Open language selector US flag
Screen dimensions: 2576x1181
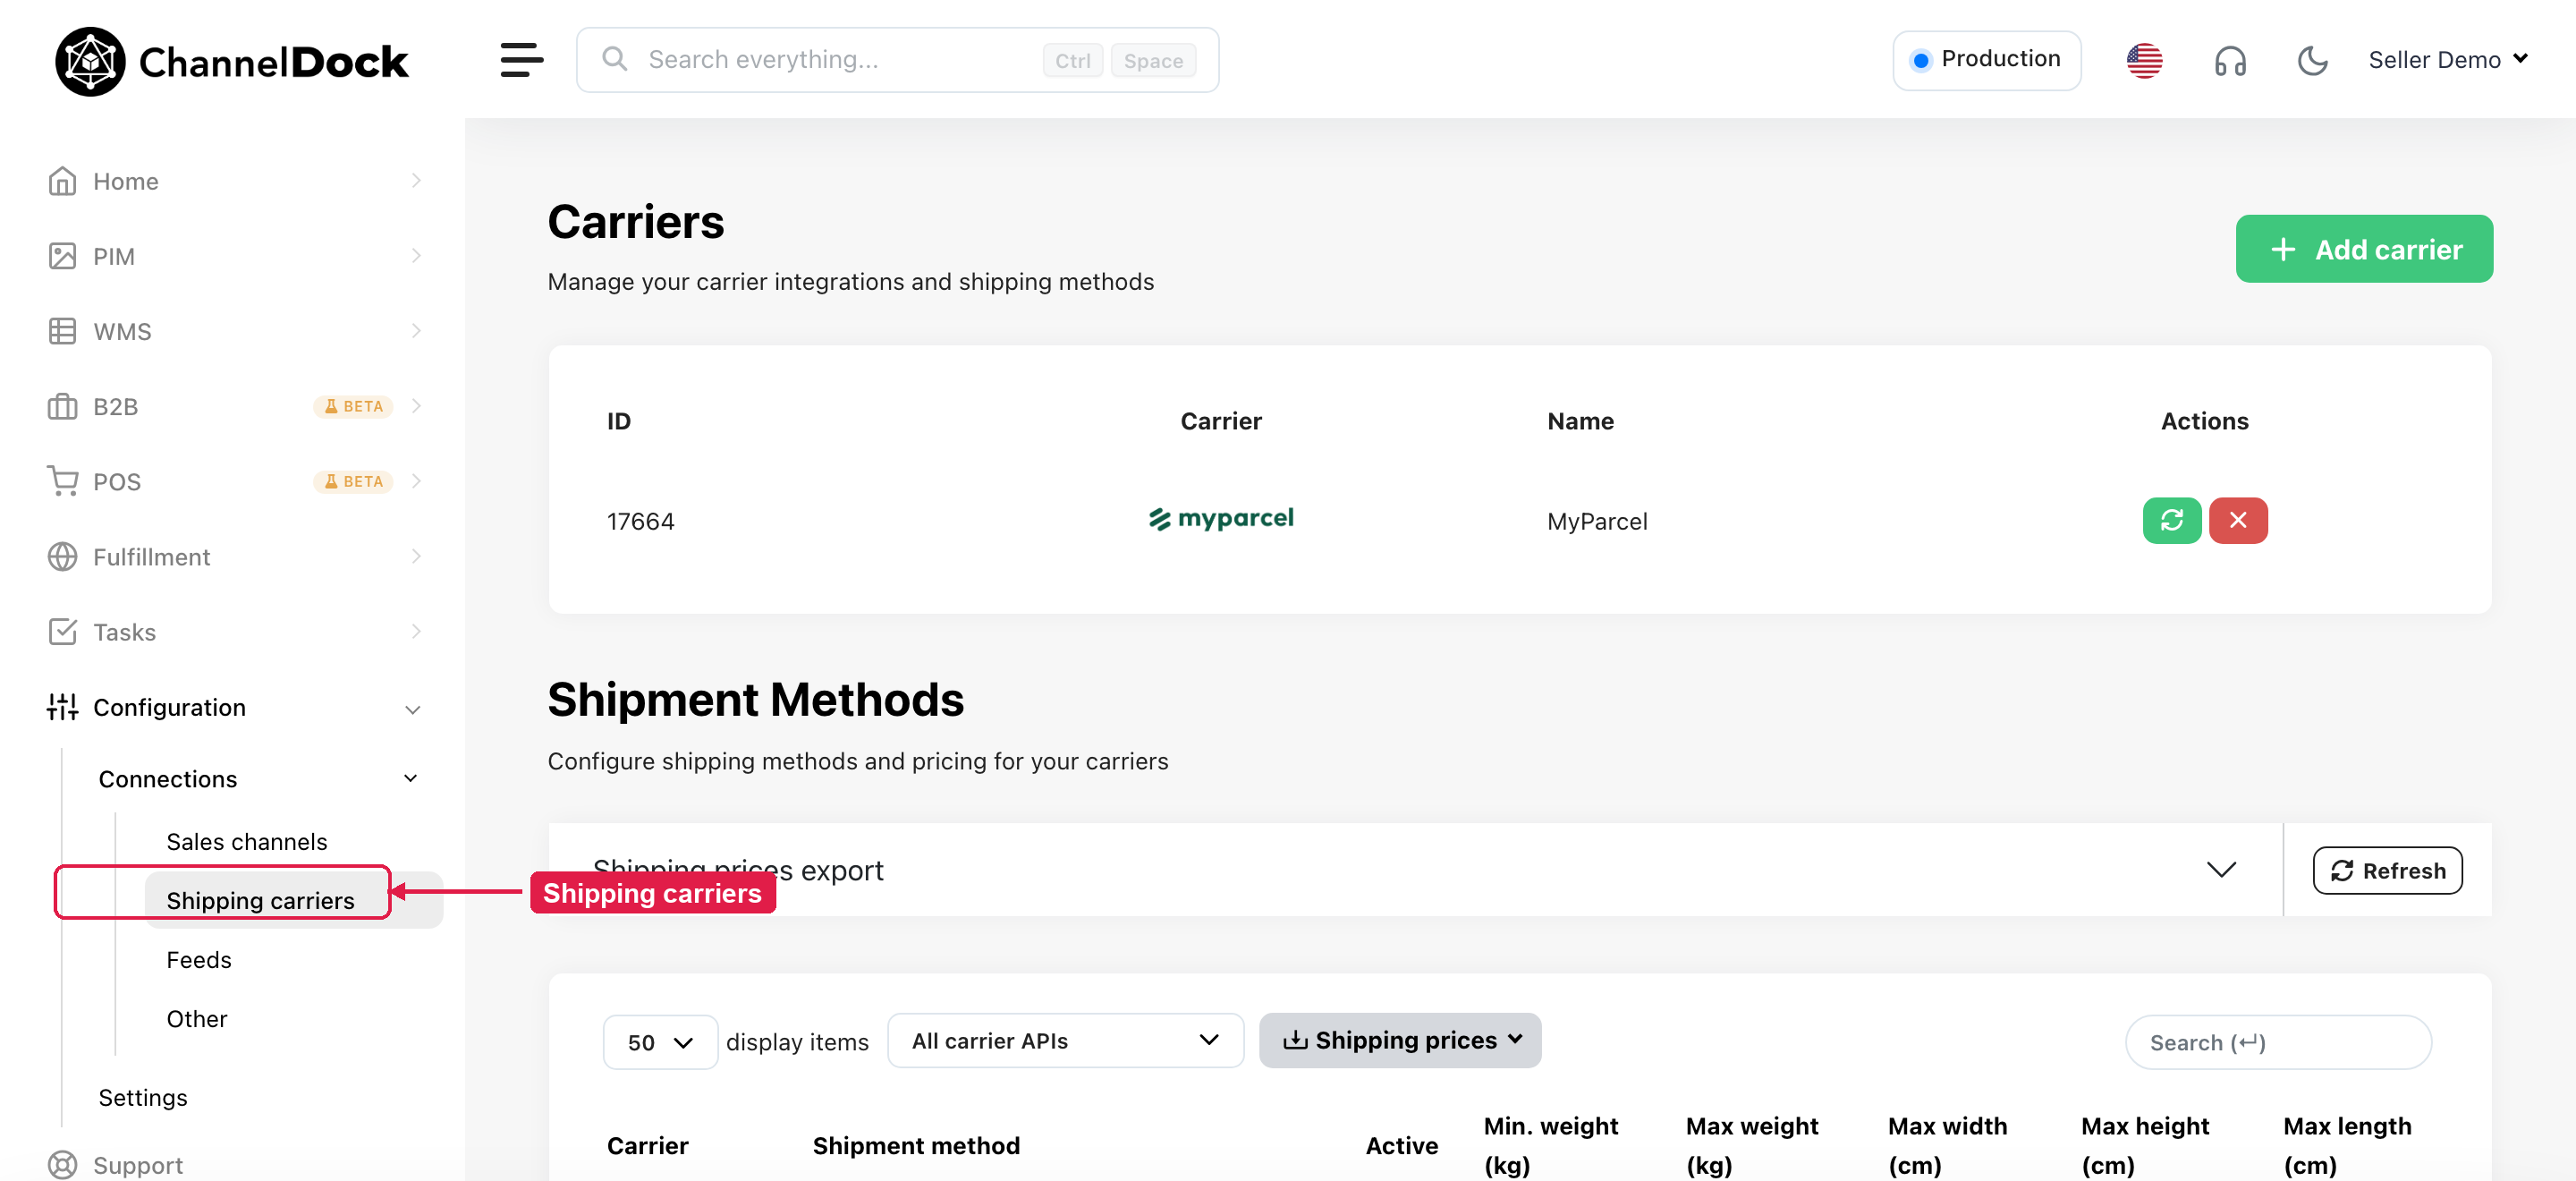pyautogui.click(x=2144, y=60)
